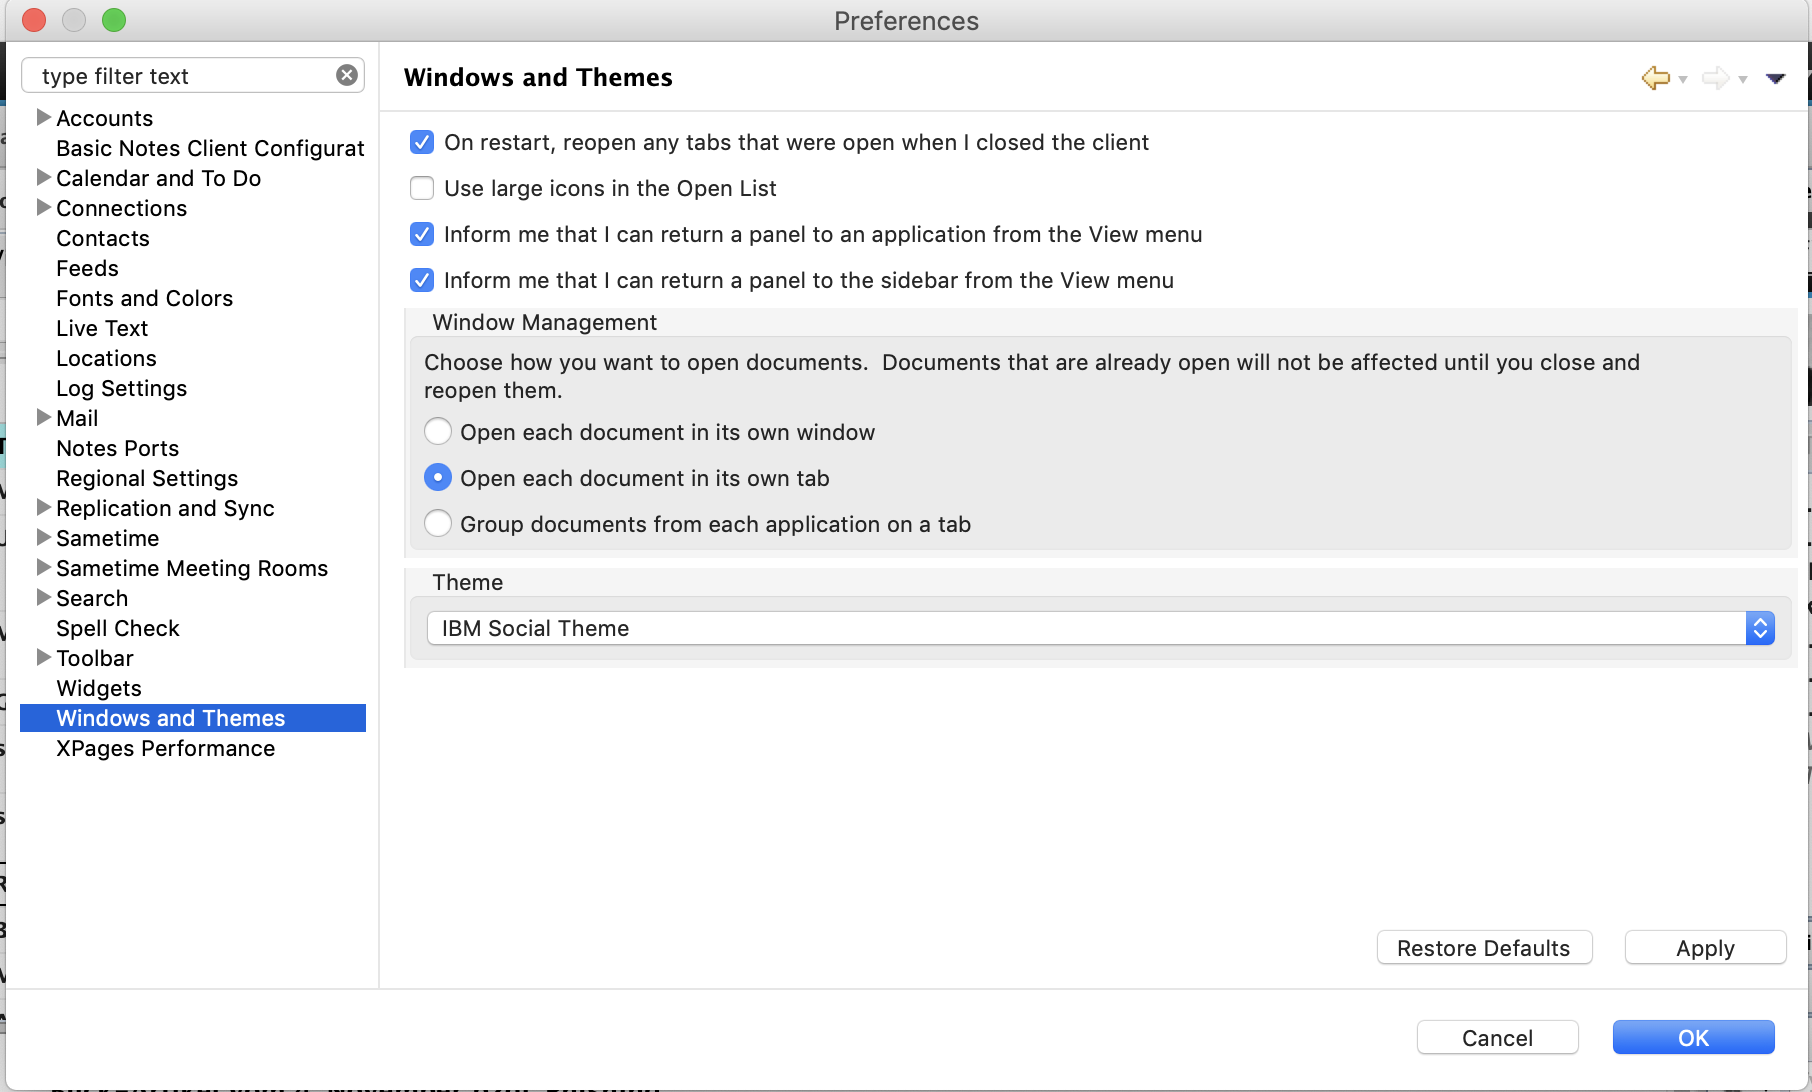Select the Spell Check preference page
The height and width of the screenshot is (1092, 1812).
pyautogui.click(x=118, y=628)
